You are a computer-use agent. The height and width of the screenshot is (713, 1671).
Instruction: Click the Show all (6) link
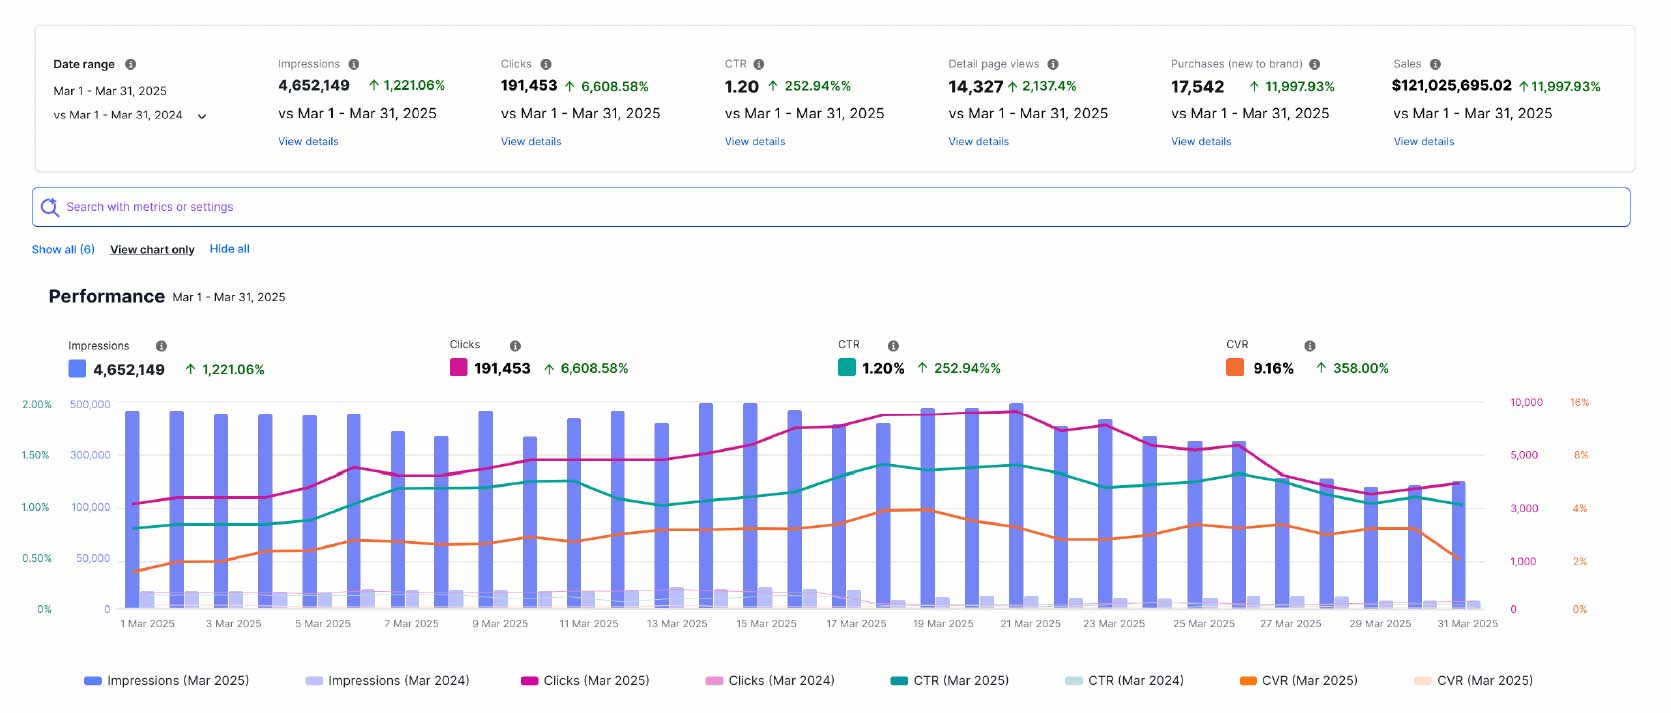point(63,249)
